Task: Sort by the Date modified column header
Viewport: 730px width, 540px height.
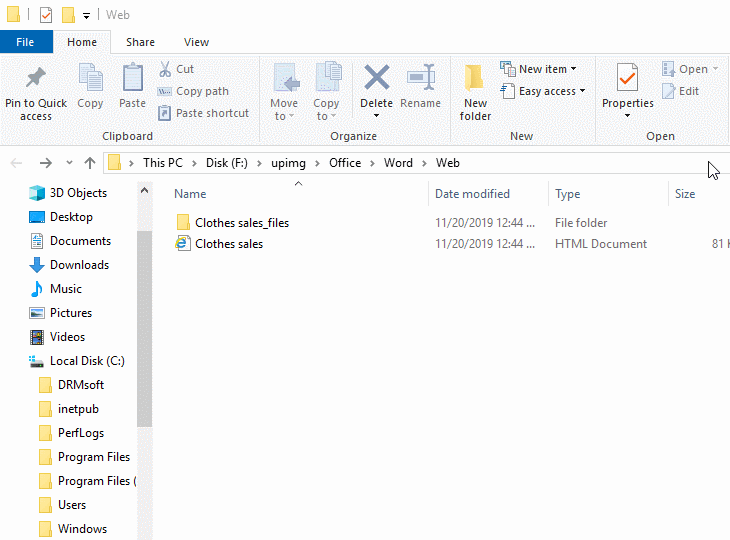Action: (x=472, y=194)
